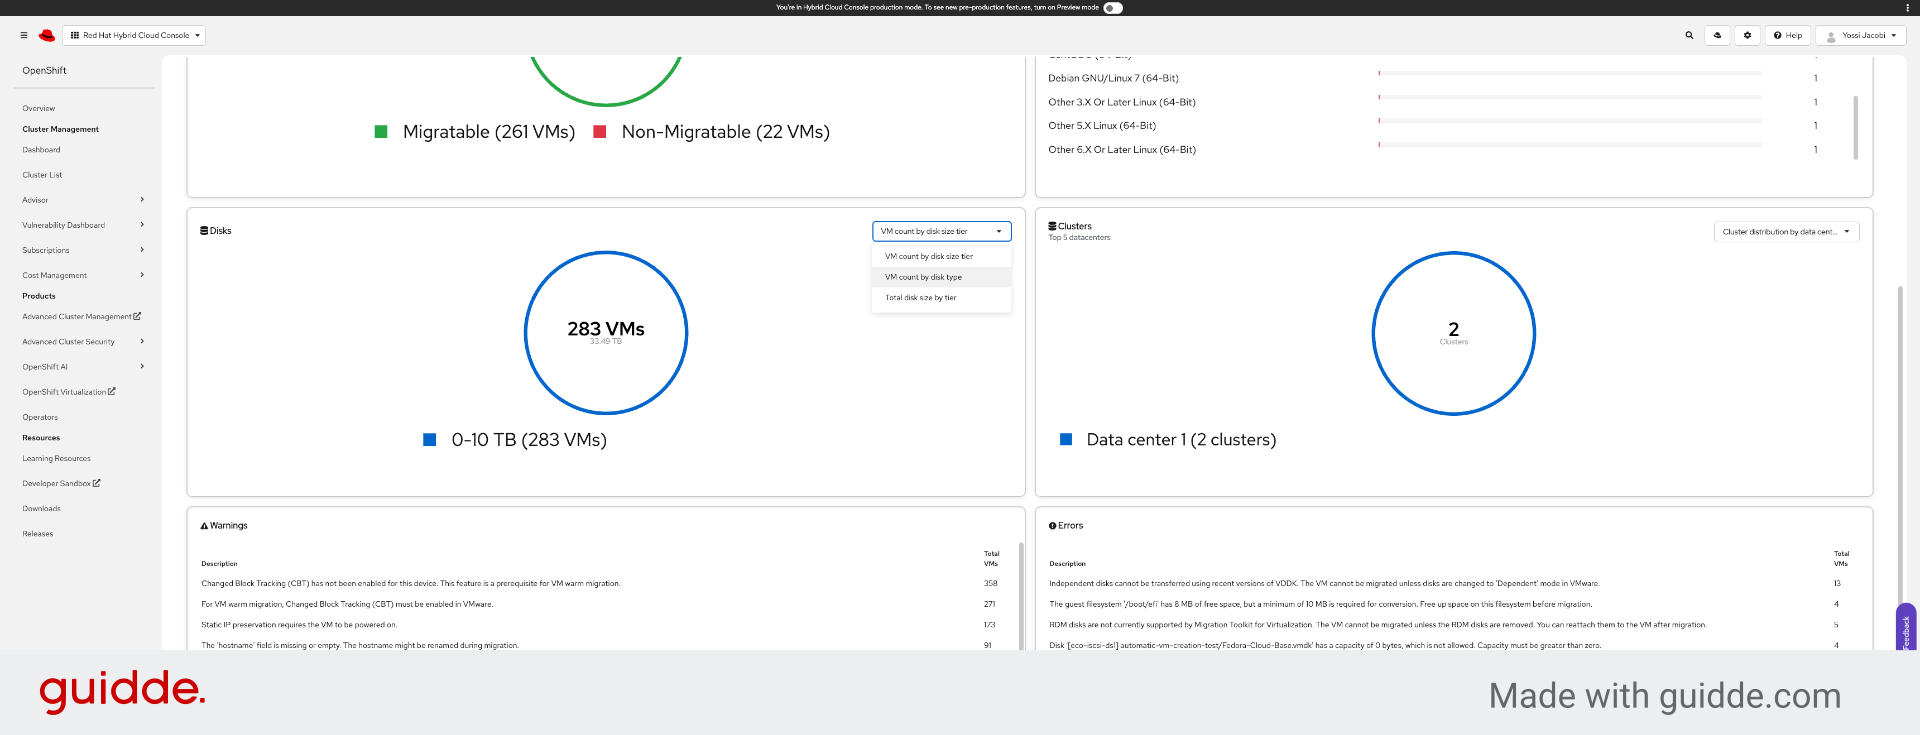Click the OpenShift sidebar heading
Image resolution: width=1920 pixels, height=735 pixels.
pyautogui.click(x=44, y=71)
